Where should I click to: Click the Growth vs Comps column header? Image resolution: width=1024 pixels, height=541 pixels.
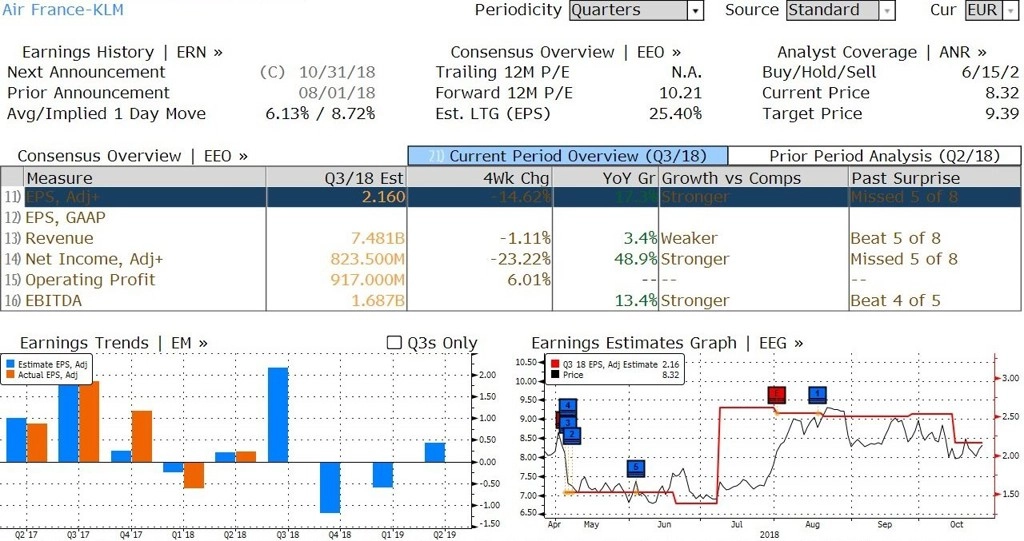pyautogui.click(x=754, y=178)
